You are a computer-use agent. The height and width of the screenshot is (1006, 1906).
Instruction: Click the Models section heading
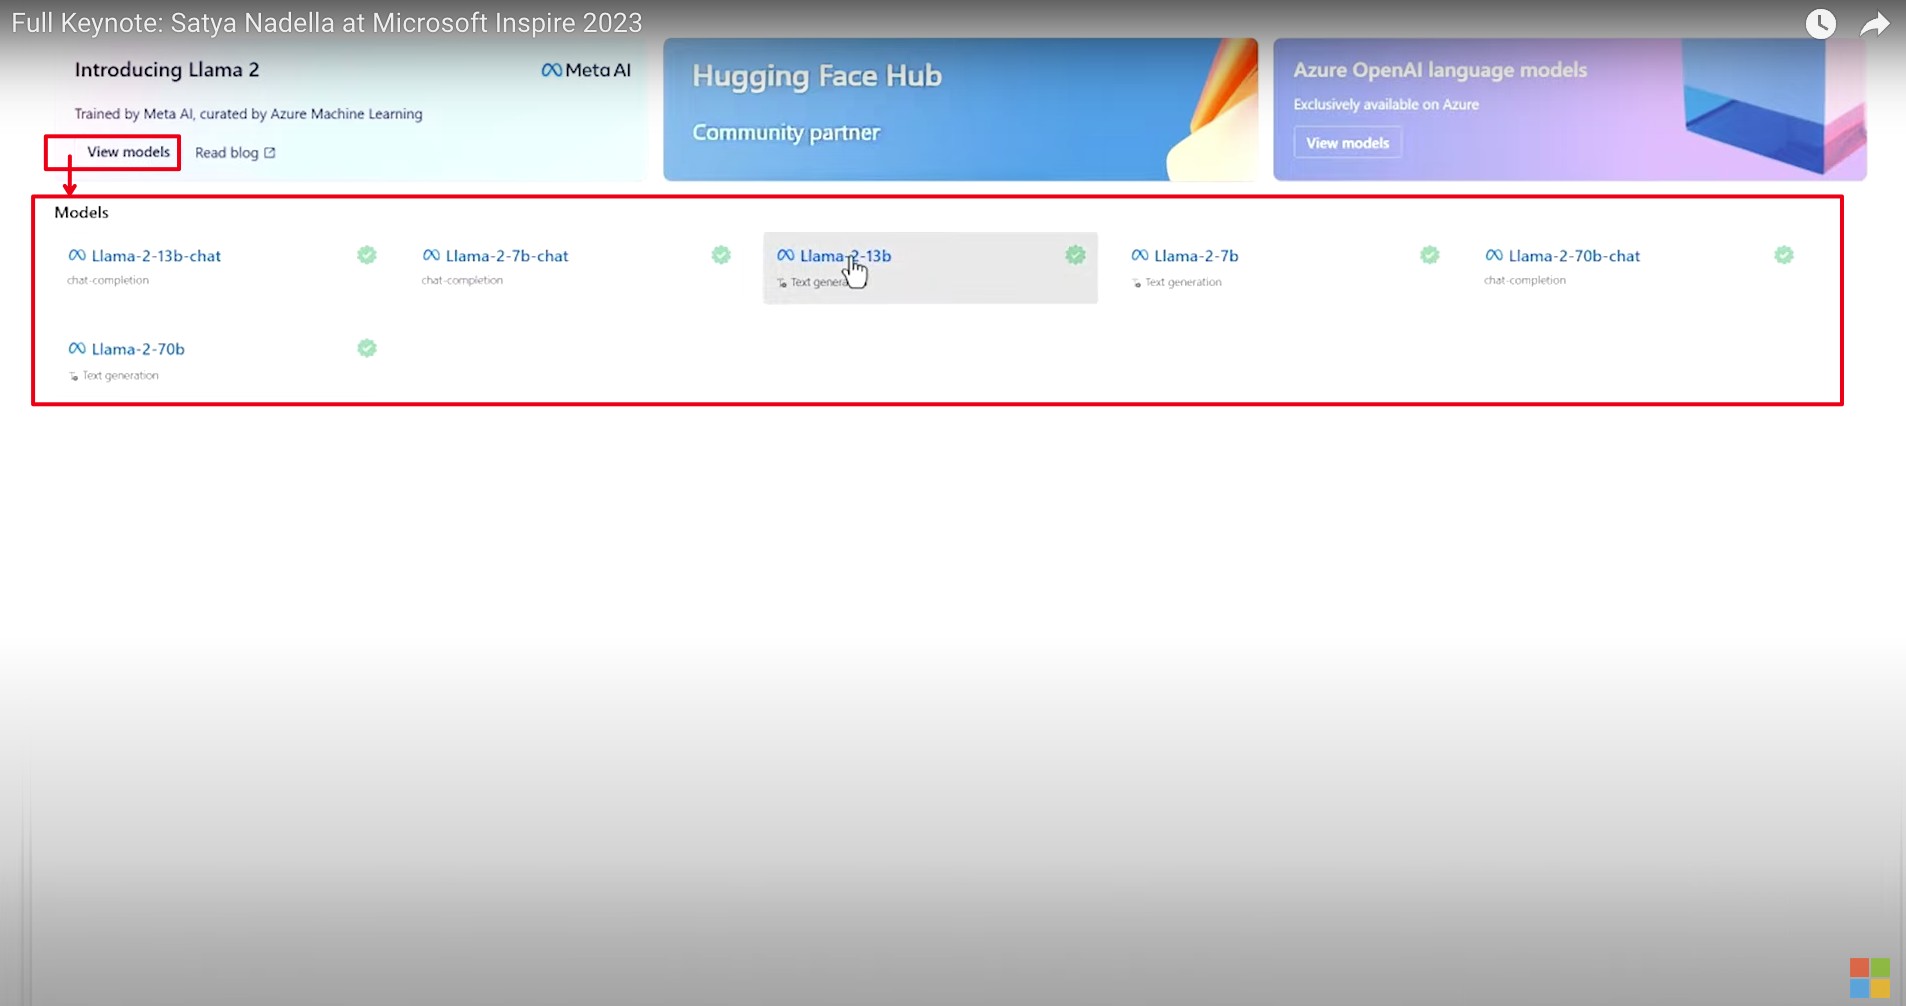point(81,212)
